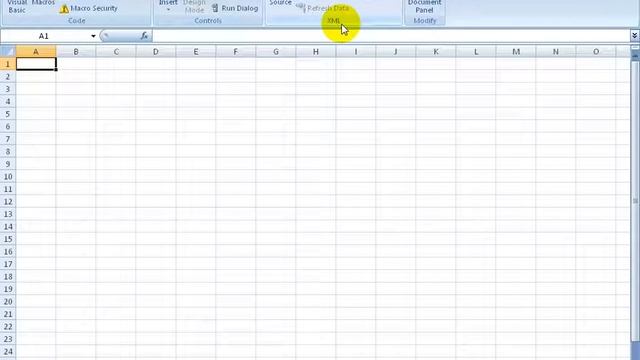Select row 10 header
This screenshot has width=640, height=360.
click(8, 177)
